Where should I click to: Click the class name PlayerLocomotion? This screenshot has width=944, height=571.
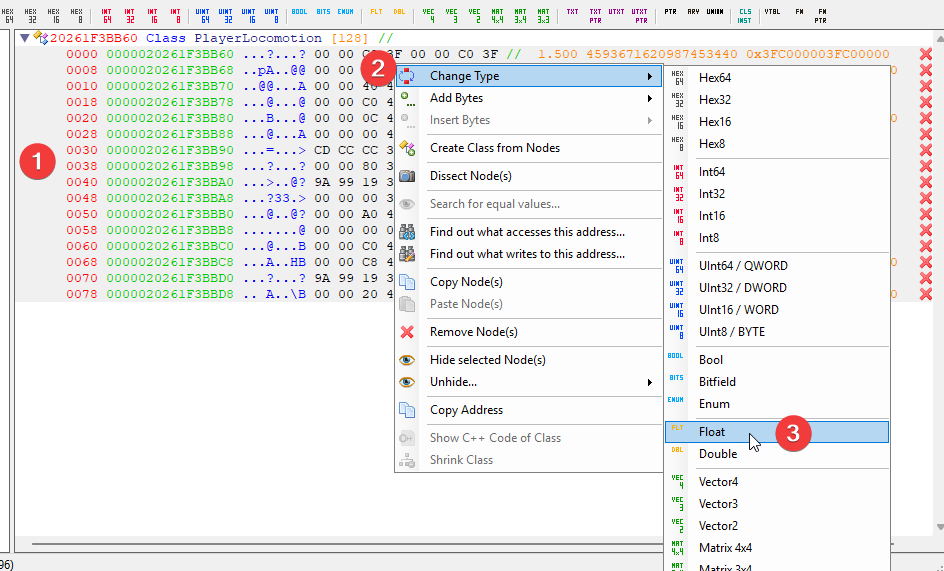(x=258, y=38)
